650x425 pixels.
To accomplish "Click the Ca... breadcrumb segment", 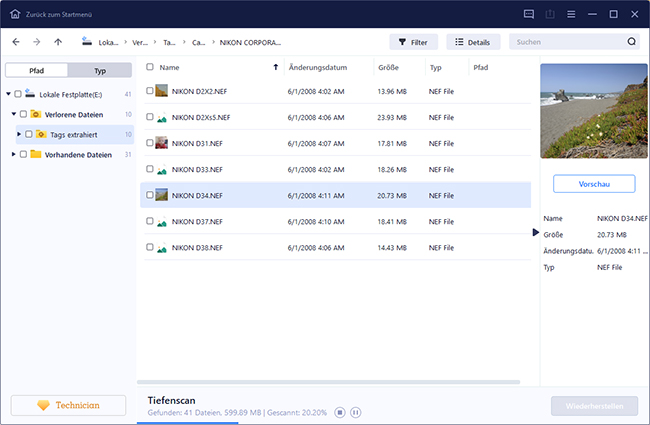I will [x=198, y=42].
